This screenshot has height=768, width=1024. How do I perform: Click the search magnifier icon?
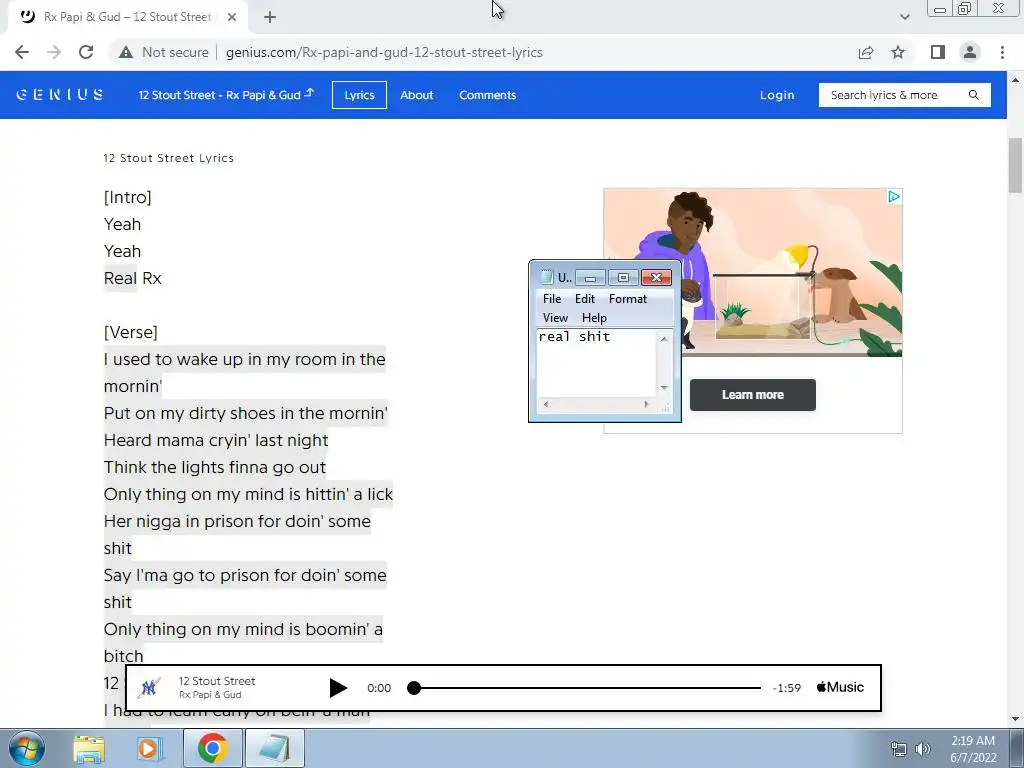[974, 95]
